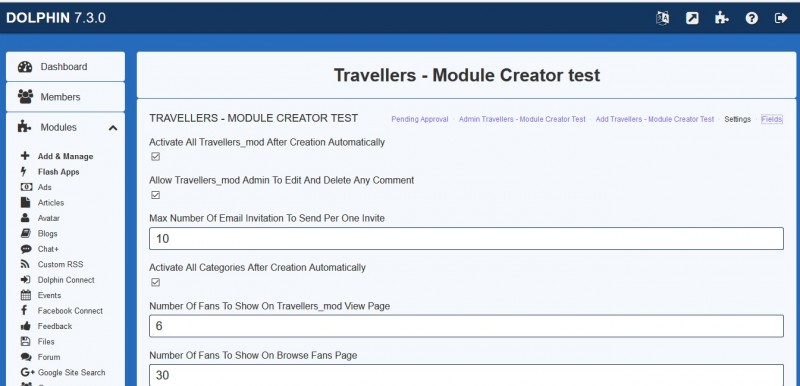Open the Events module link

pyautogui.click(x=49, y=295)
